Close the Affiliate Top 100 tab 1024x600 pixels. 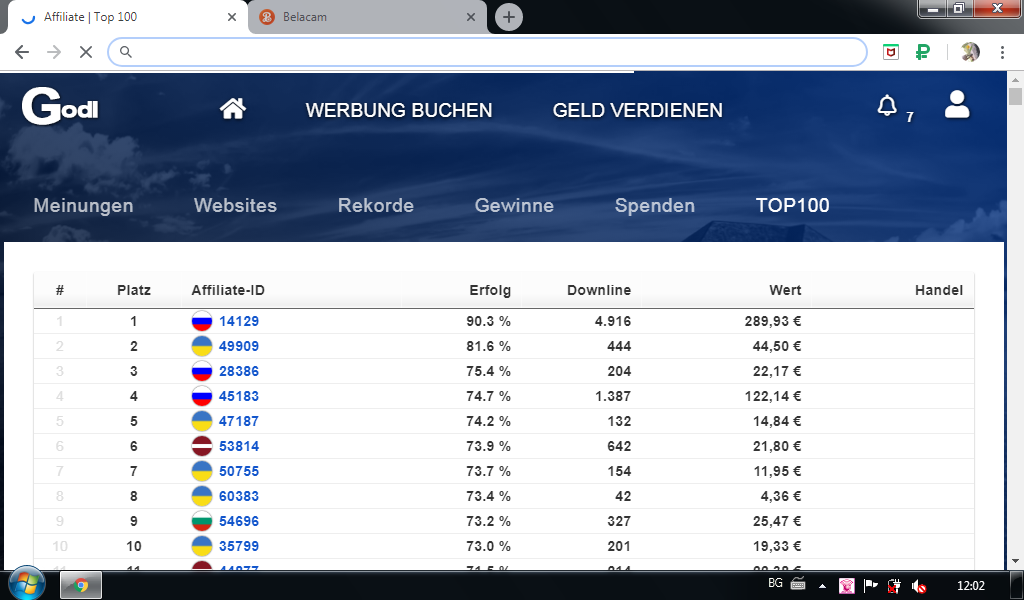[x=232, y=17]
